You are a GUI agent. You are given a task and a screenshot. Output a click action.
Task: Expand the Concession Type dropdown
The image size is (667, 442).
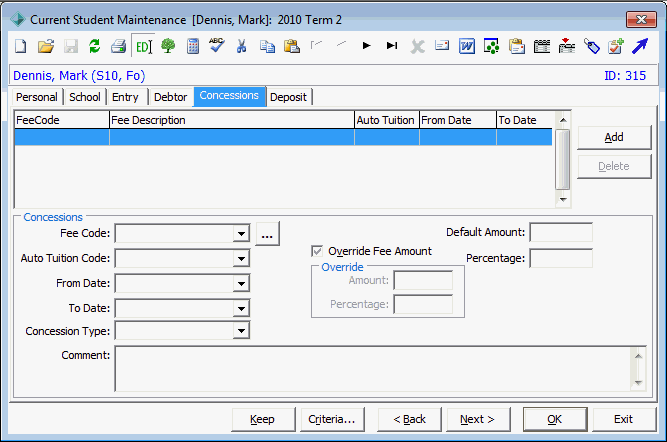click(x=241, y=331)
